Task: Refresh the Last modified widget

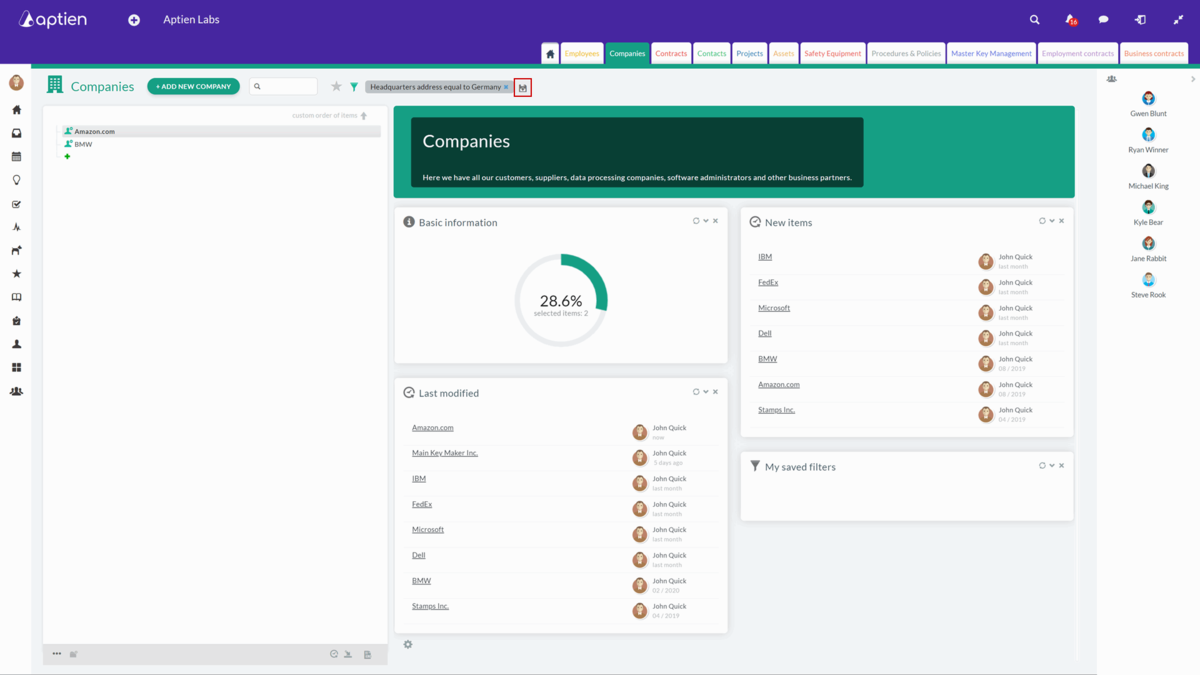Action: tap(696, 392)
